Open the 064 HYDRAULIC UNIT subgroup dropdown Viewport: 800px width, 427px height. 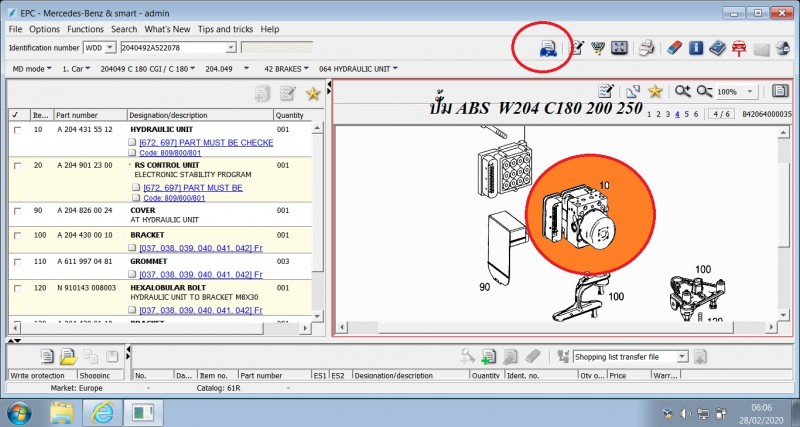[358, 68]
